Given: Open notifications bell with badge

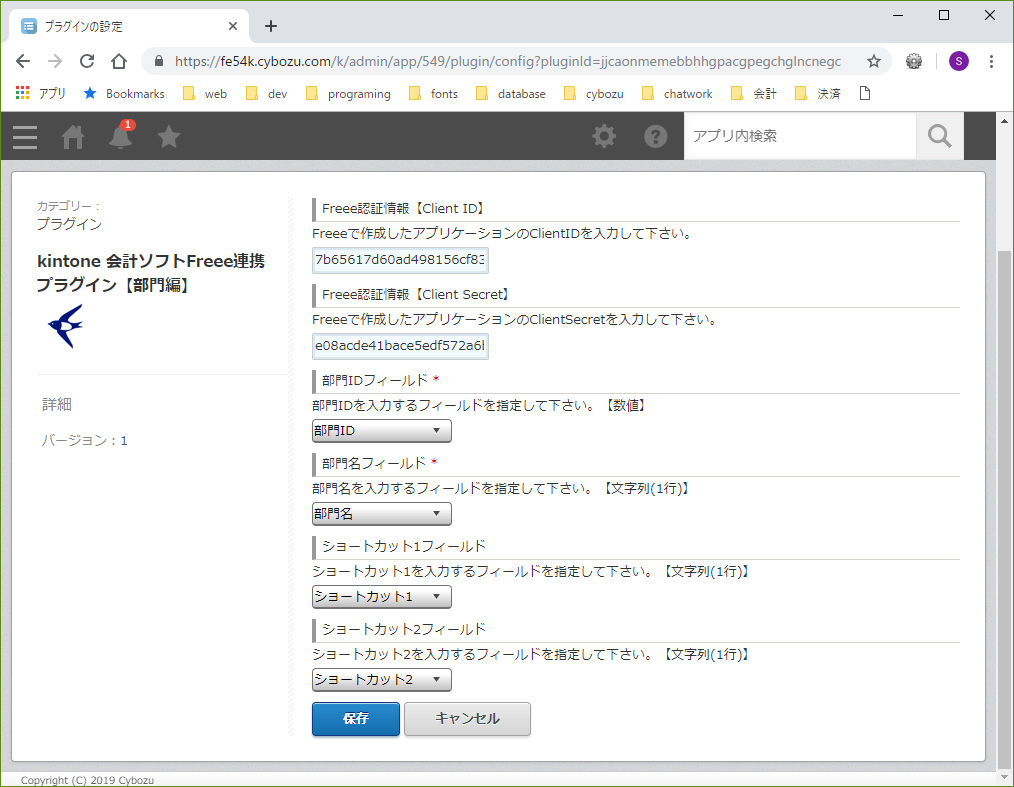Looking at the screenshot, I should [121, 135].
